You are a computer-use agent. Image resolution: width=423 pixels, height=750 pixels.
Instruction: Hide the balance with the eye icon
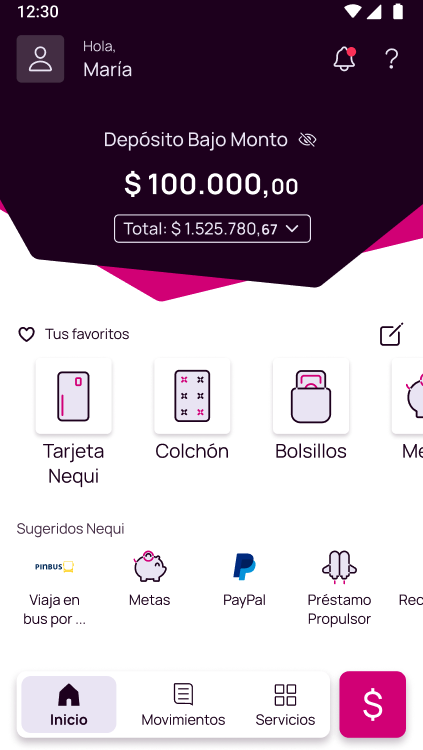(x=307, y=140)
